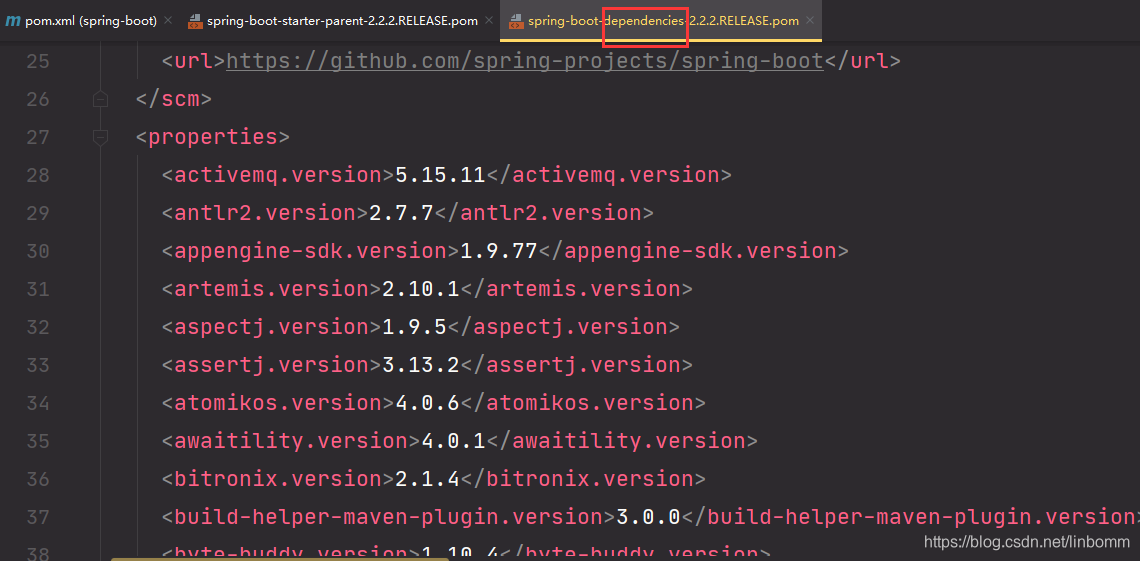Viewport: 1140px width, 561px height.
Task: Open the spring-boot-starter-parent-2.2.2.RELEASE.pom tab
Action: [x=342, y=21]
